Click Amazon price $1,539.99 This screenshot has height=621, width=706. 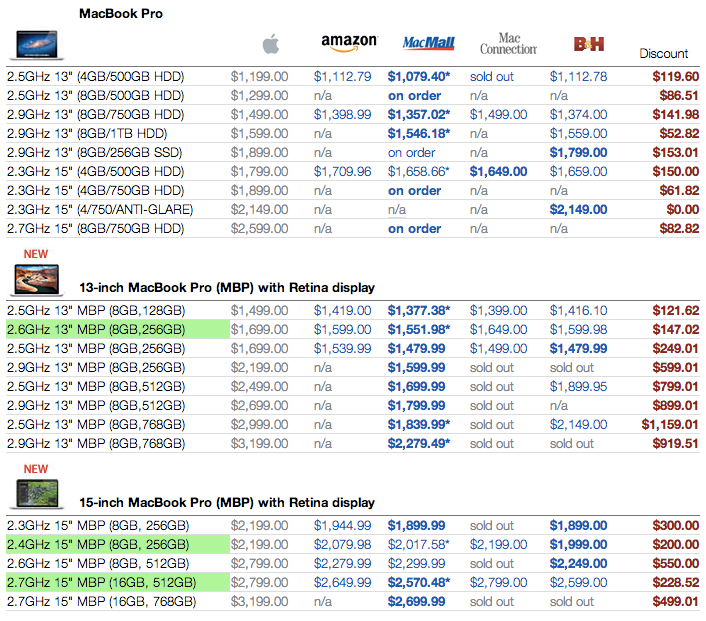(x=342, y=349)
